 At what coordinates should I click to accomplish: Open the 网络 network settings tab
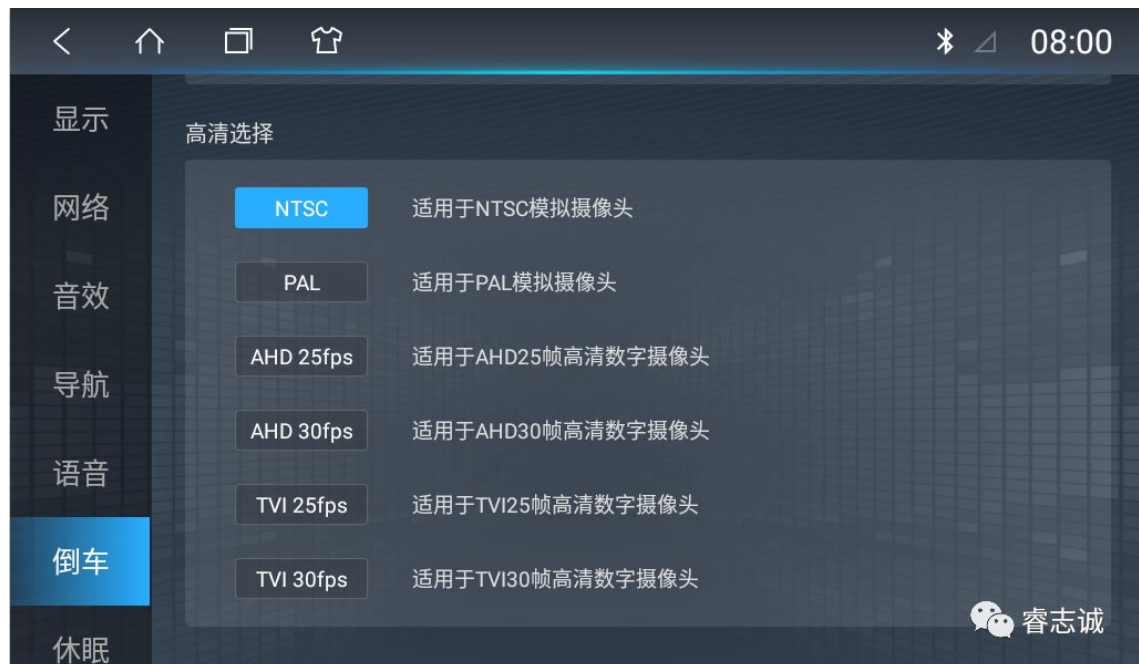point(80,210)
